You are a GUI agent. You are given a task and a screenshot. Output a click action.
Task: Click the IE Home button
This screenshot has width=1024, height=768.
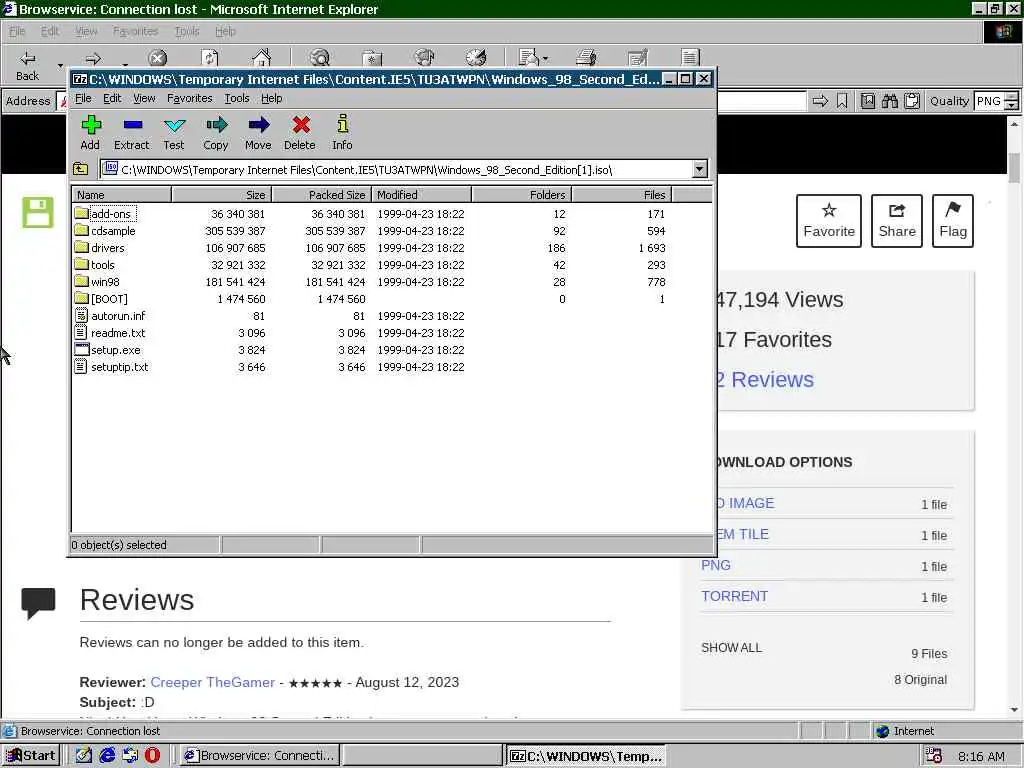(261, 59)
